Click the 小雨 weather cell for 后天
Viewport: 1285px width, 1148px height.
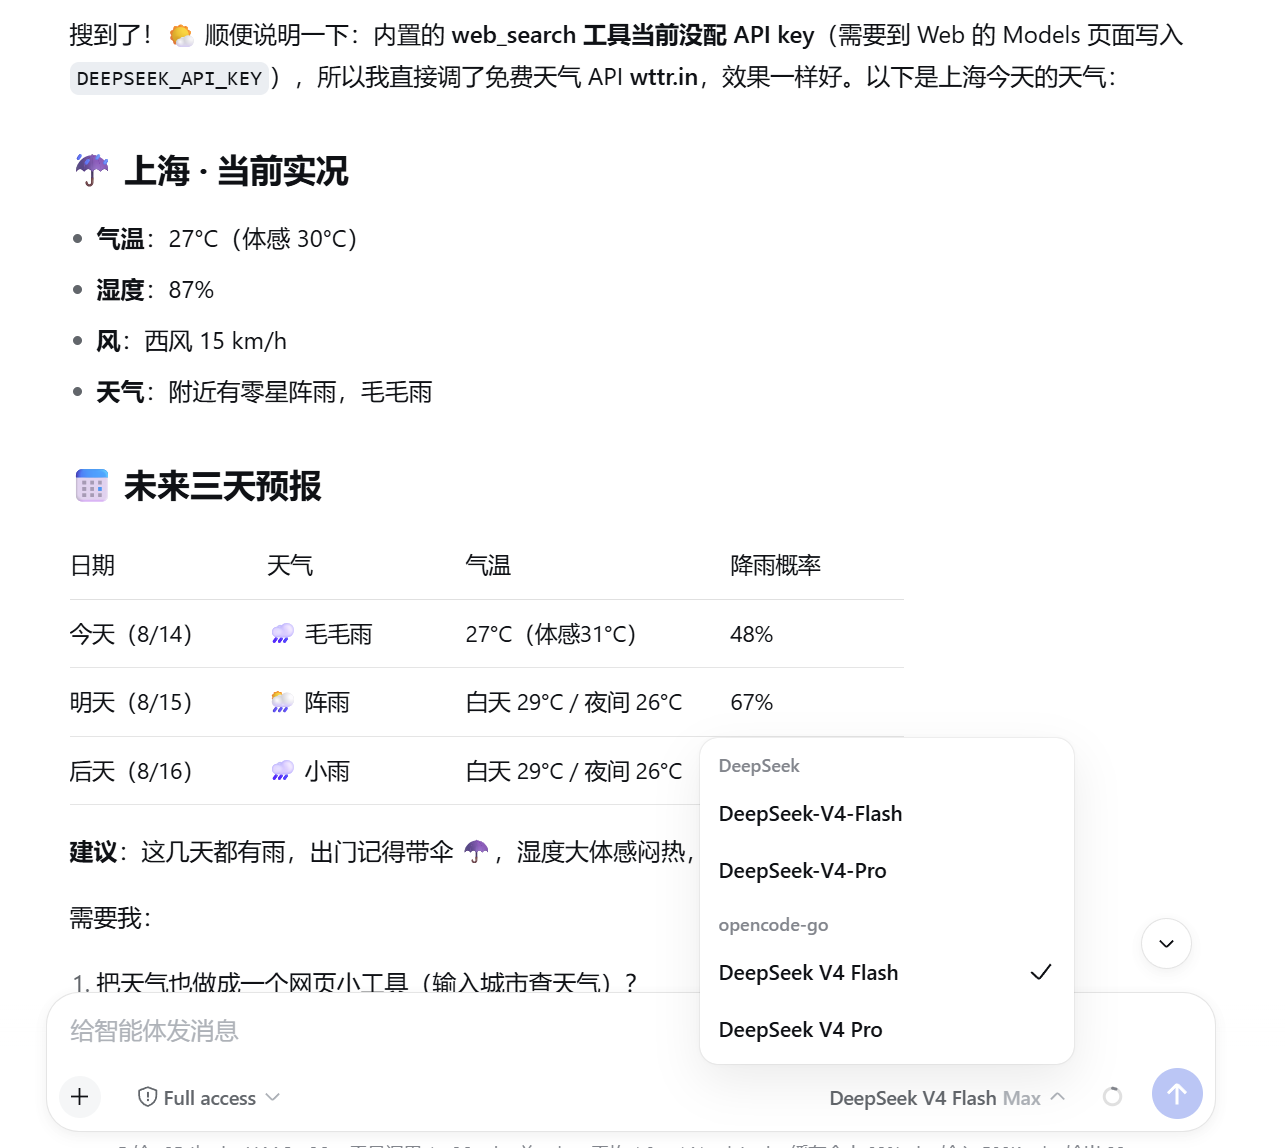pos(310,771)
